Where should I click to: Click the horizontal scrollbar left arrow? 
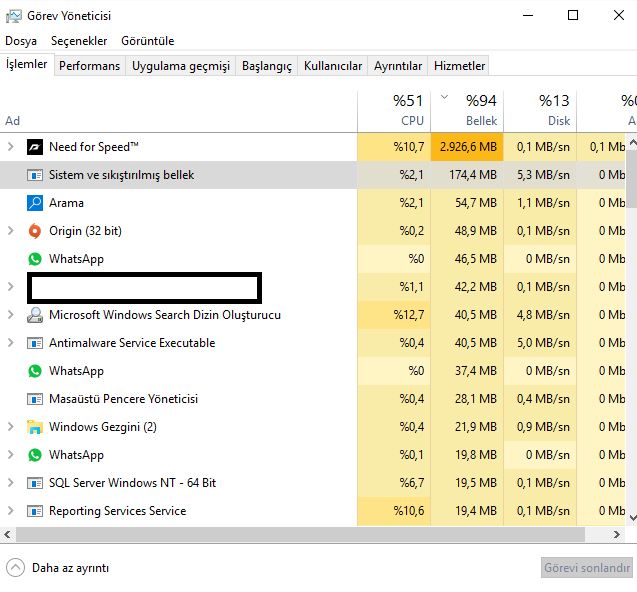tap(7, 534)
